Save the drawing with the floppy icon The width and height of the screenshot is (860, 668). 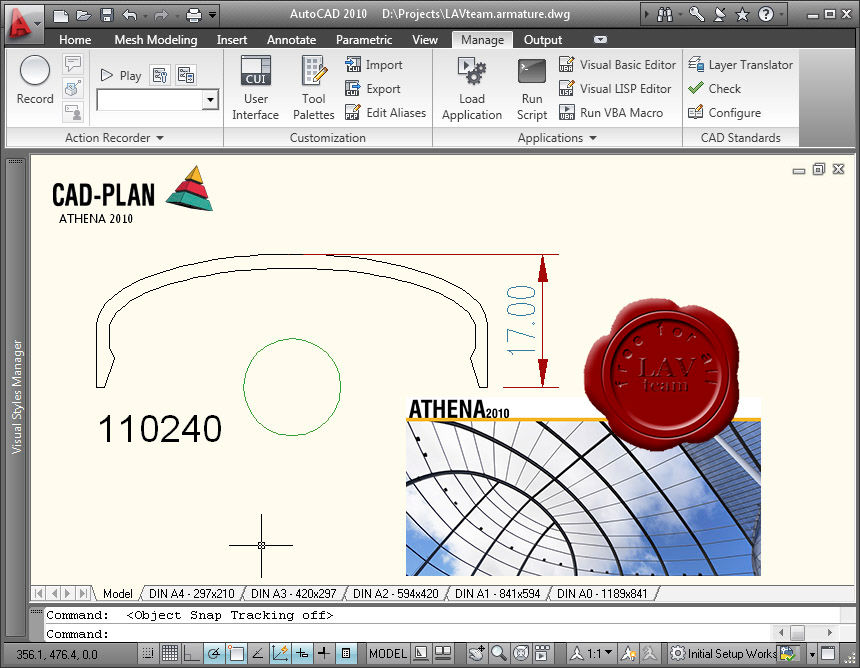coord(107,15)
